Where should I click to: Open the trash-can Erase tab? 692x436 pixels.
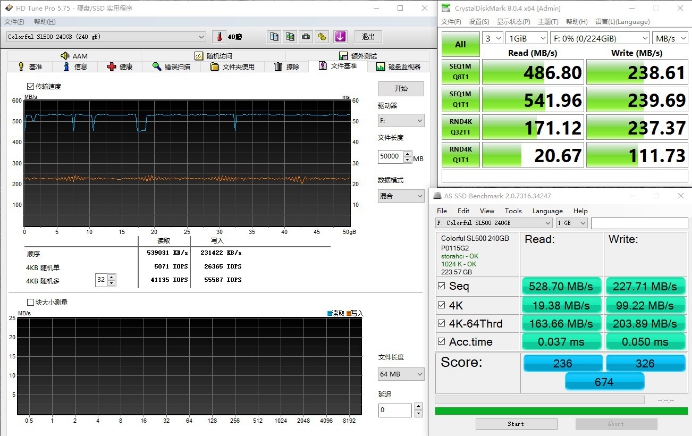pos(287,67)
